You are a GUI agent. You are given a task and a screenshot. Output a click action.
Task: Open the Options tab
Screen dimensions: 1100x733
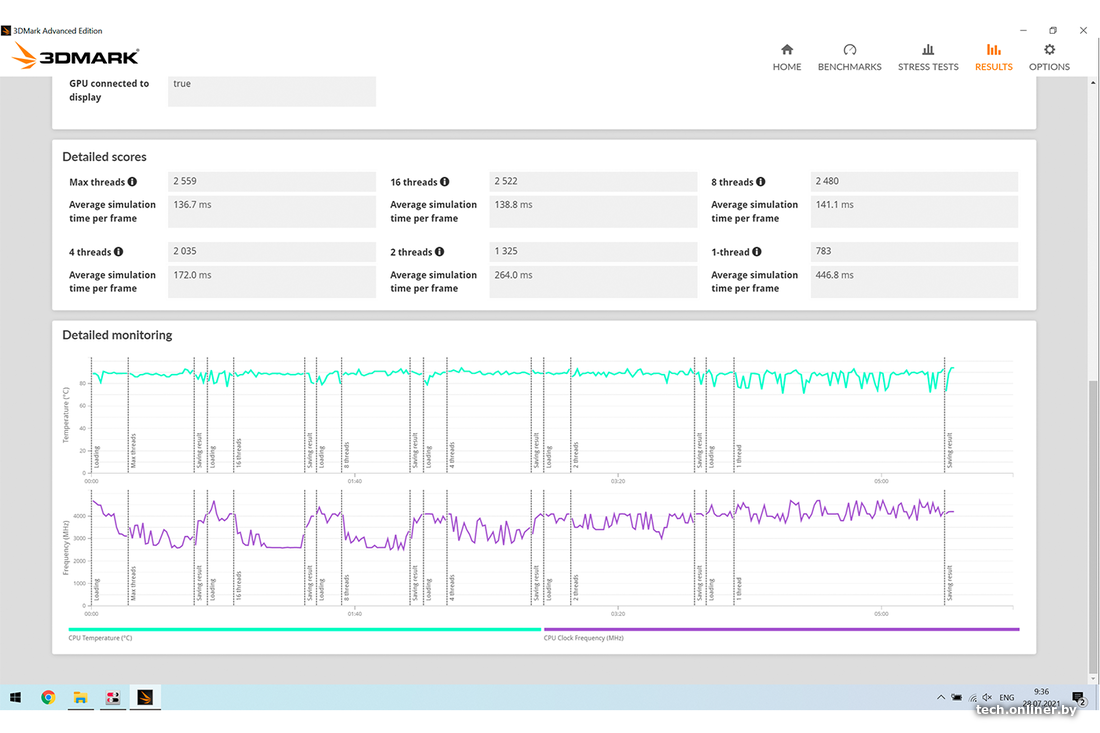tap(1049, 57)
